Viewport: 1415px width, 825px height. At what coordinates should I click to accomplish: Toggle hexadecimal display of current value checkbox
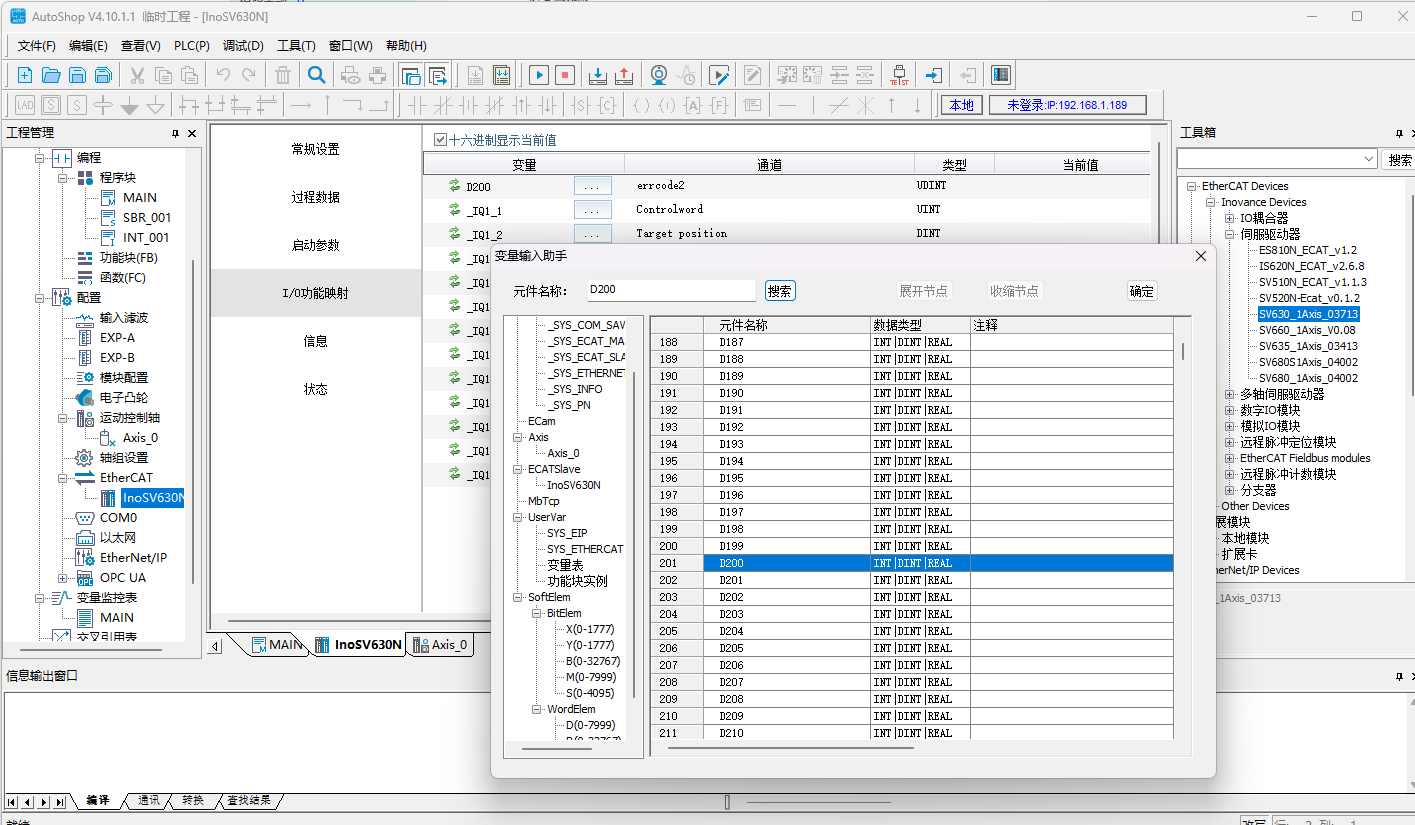pyautogui.click(x=441, y=140)
